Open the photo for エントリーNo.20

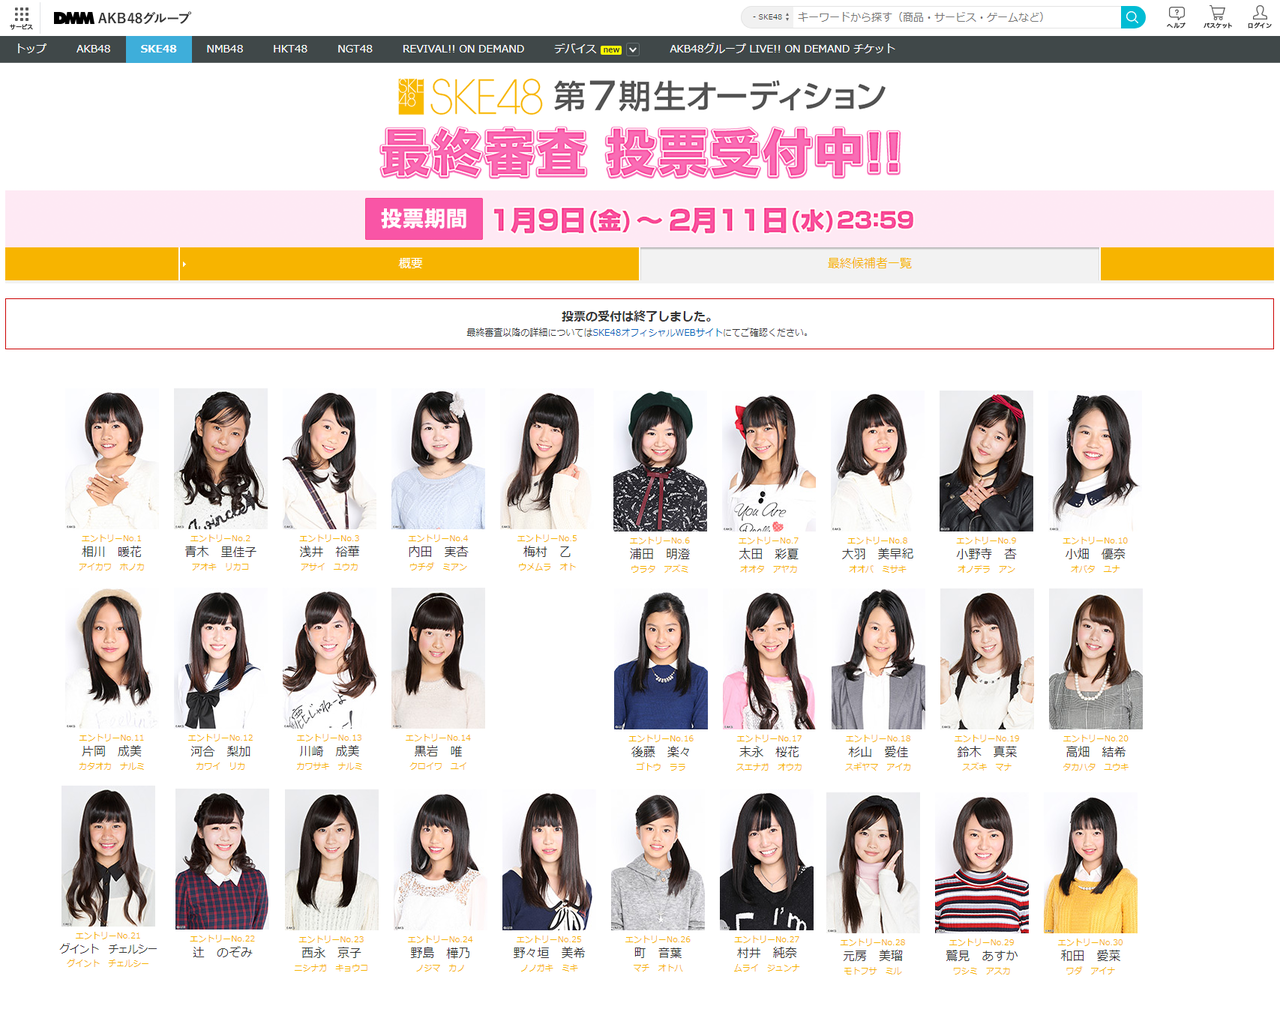point(1096,659)
